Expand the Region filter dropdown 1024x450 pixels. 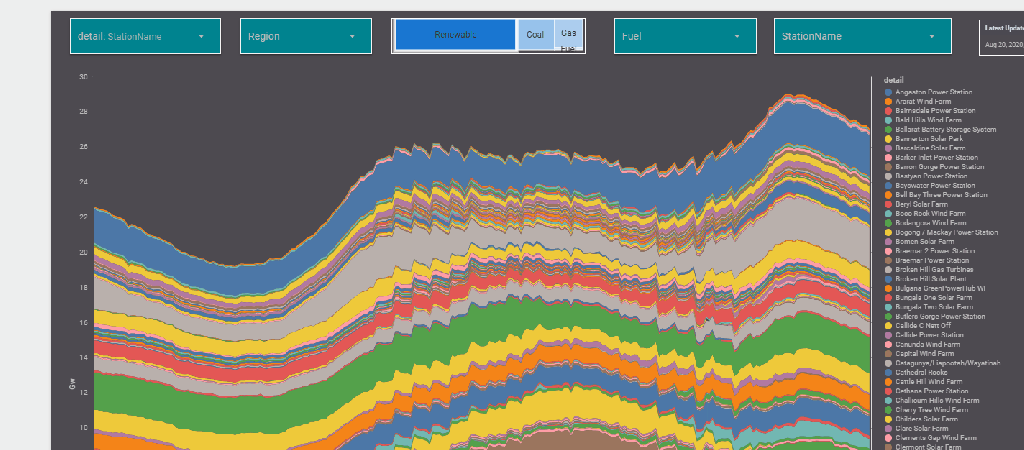(299, 37)
